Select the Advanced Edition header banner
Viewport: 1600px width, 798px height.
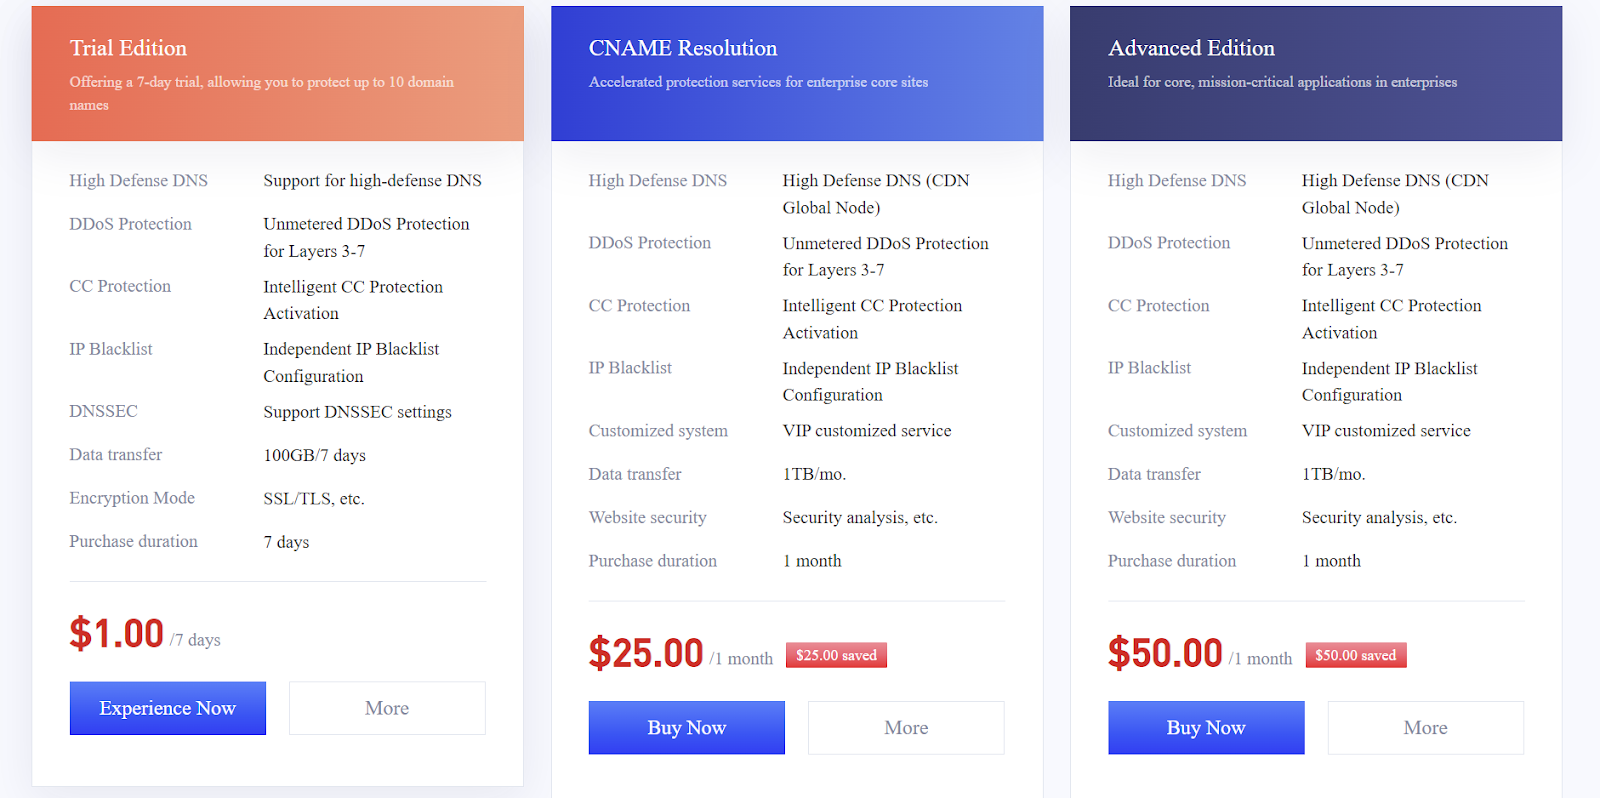[x=1316, y=74]
